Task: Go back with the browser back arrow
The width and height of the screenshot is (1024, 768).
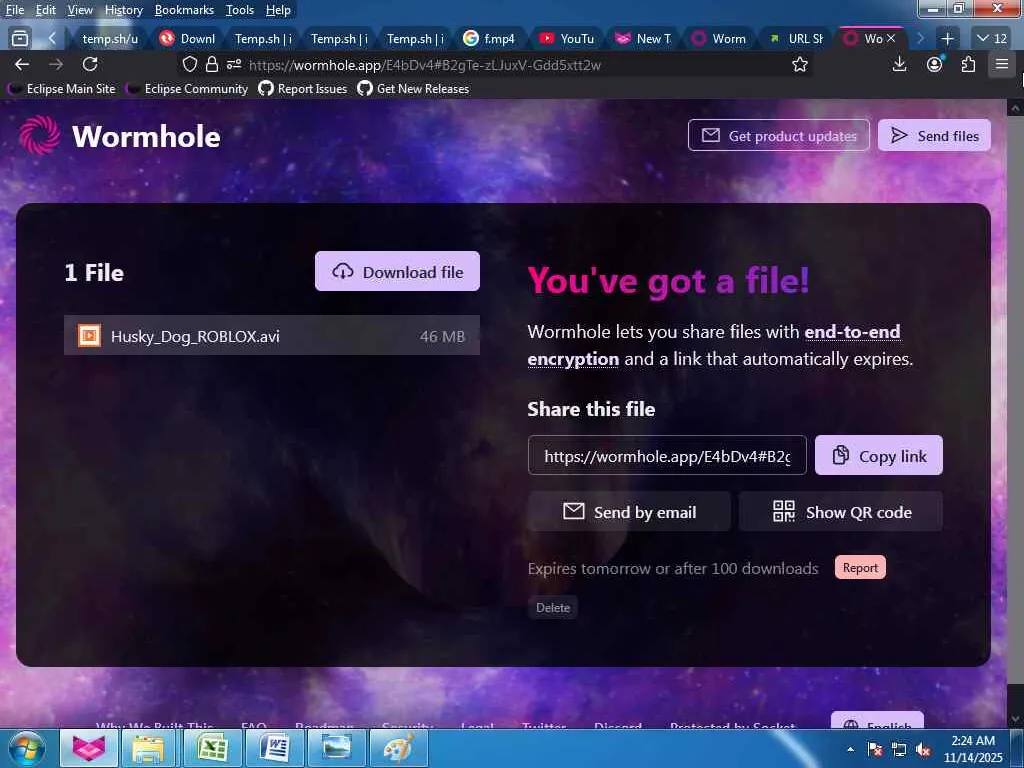Action: coord(22,64)
